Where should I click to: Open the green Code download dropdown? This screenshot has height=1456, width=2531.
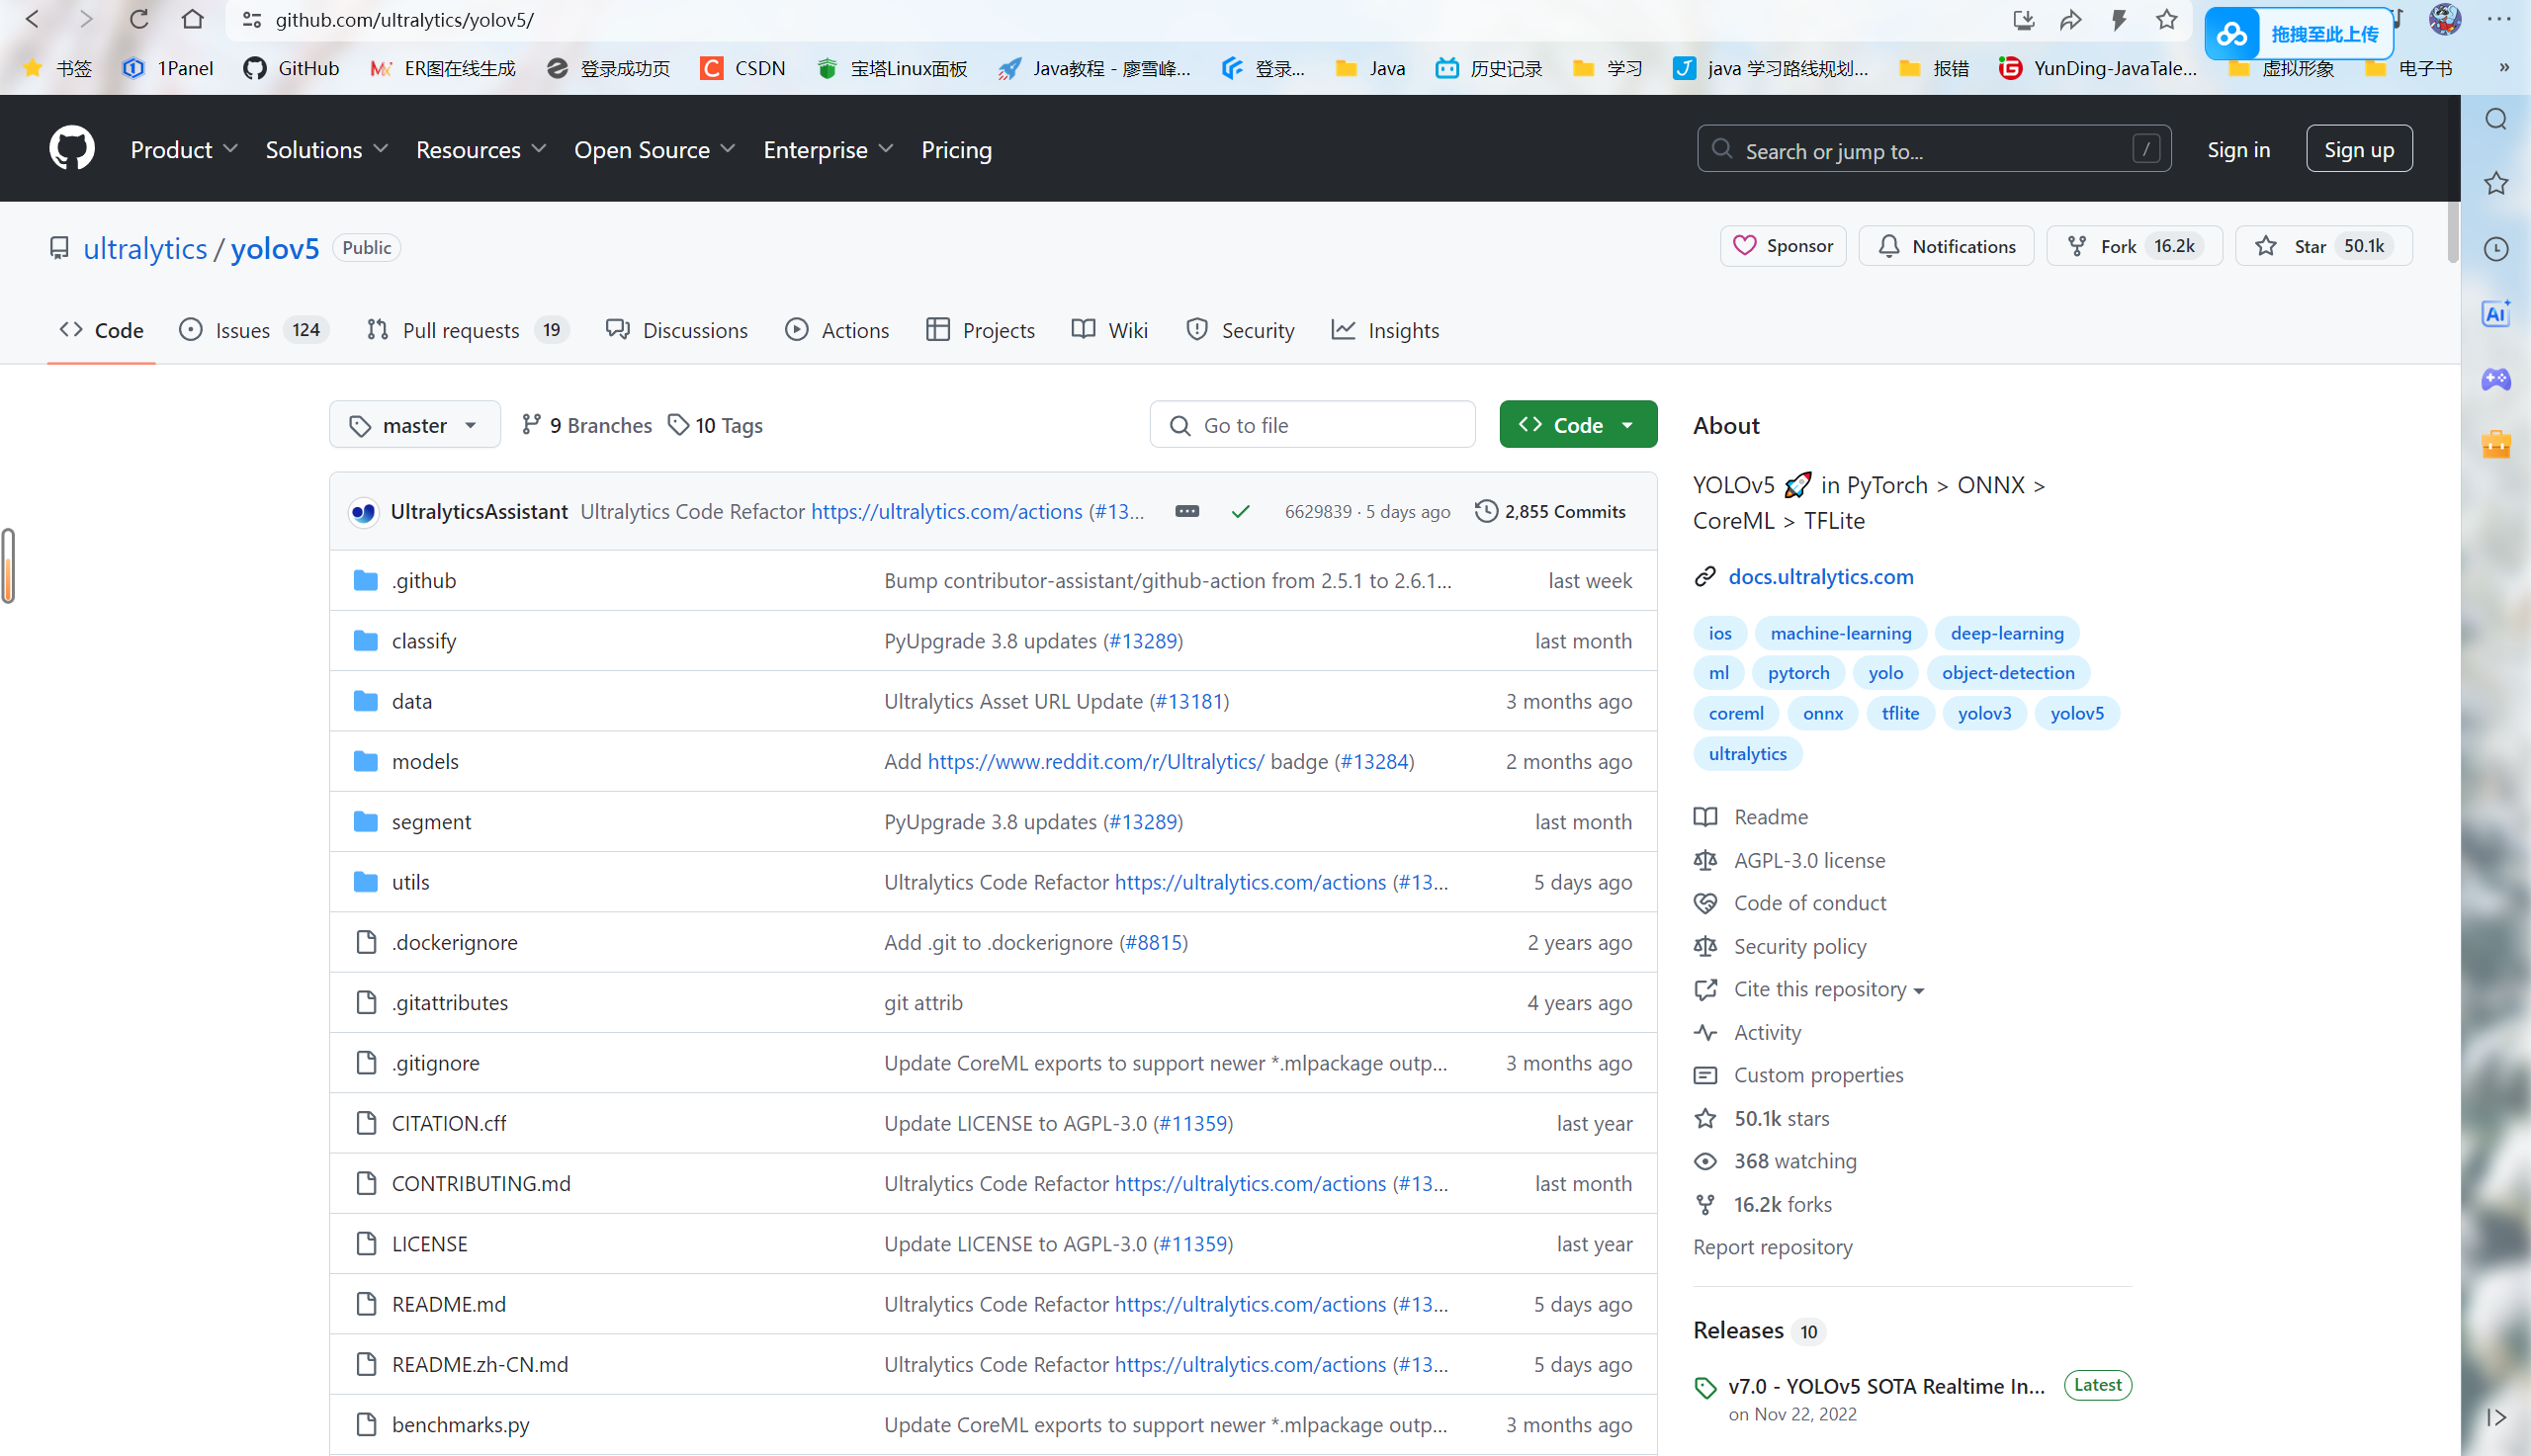click(1578, 425)
